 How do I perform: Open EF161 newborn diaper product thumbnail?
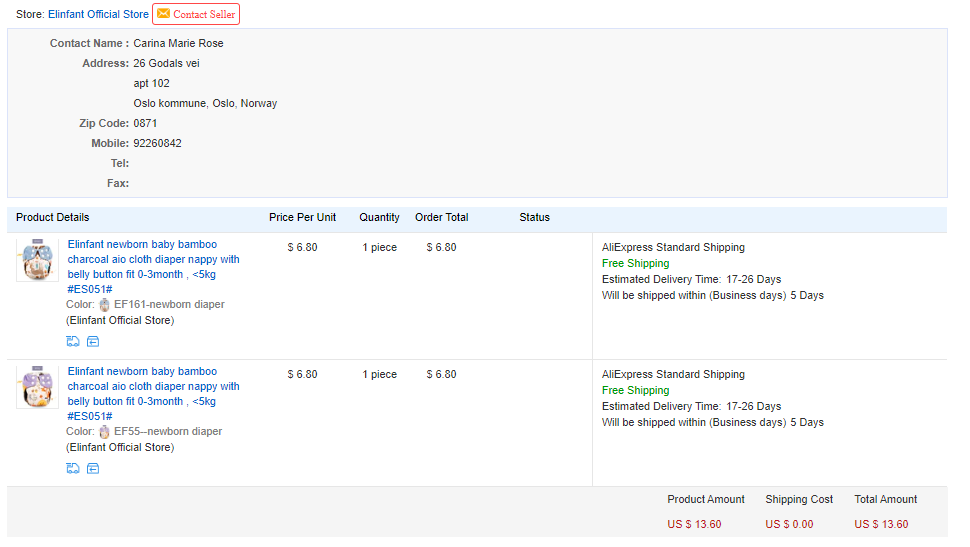(x=37, y=261)
